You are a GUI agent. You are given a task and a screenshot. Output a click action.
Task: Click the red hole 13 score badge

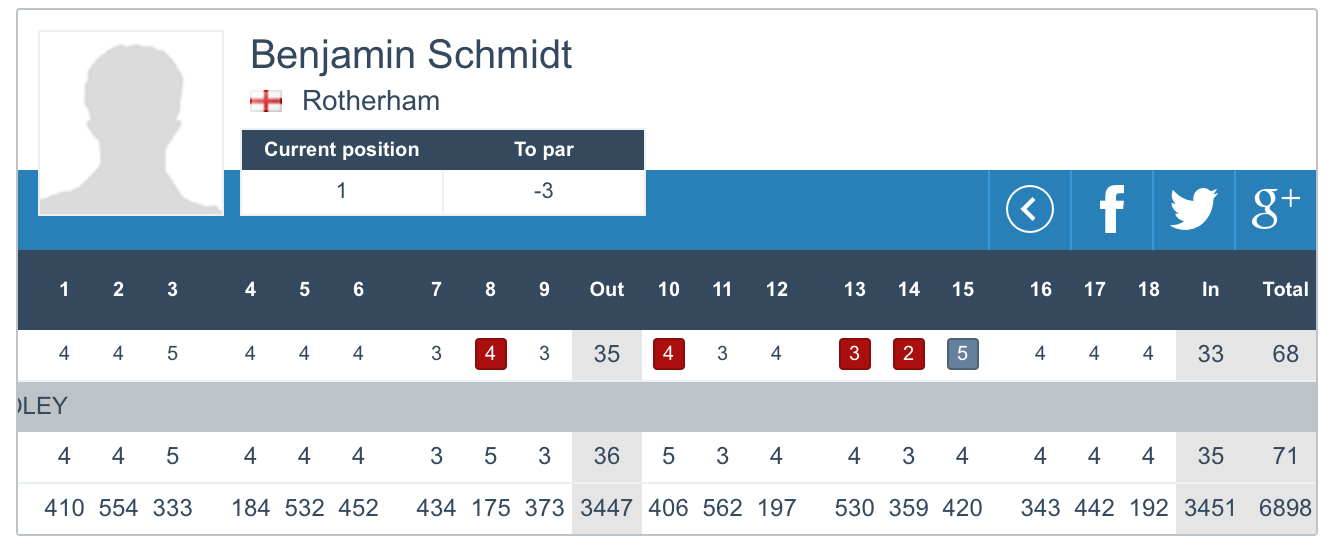[854, 355]
